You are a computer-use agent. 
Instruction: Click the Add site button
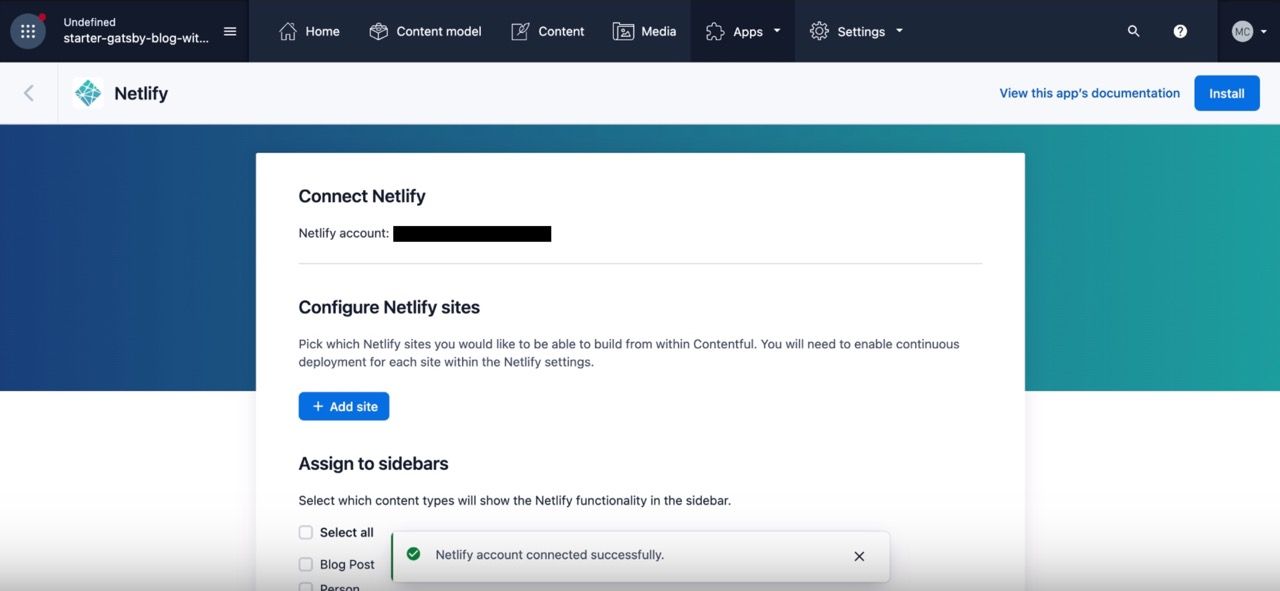coord(344,406)
